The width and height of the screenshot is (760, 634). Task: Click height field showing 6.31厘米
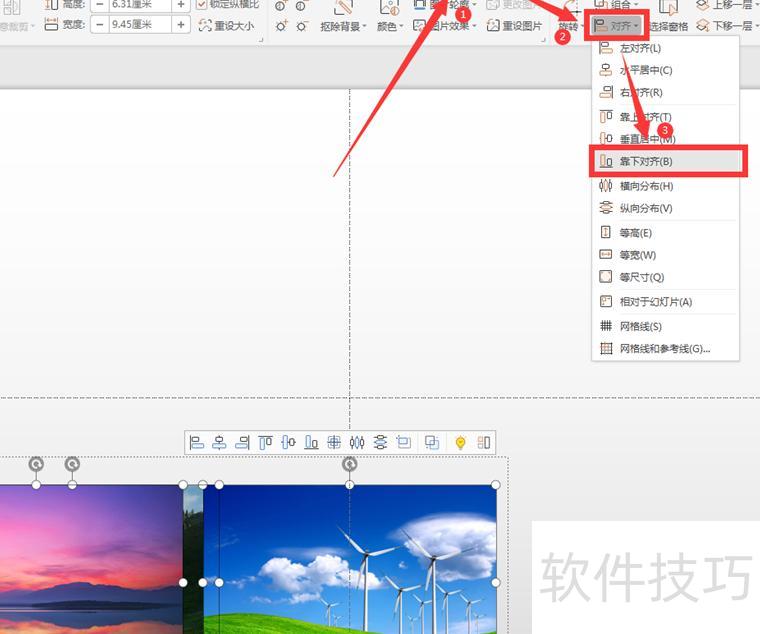tap(140, 5)
